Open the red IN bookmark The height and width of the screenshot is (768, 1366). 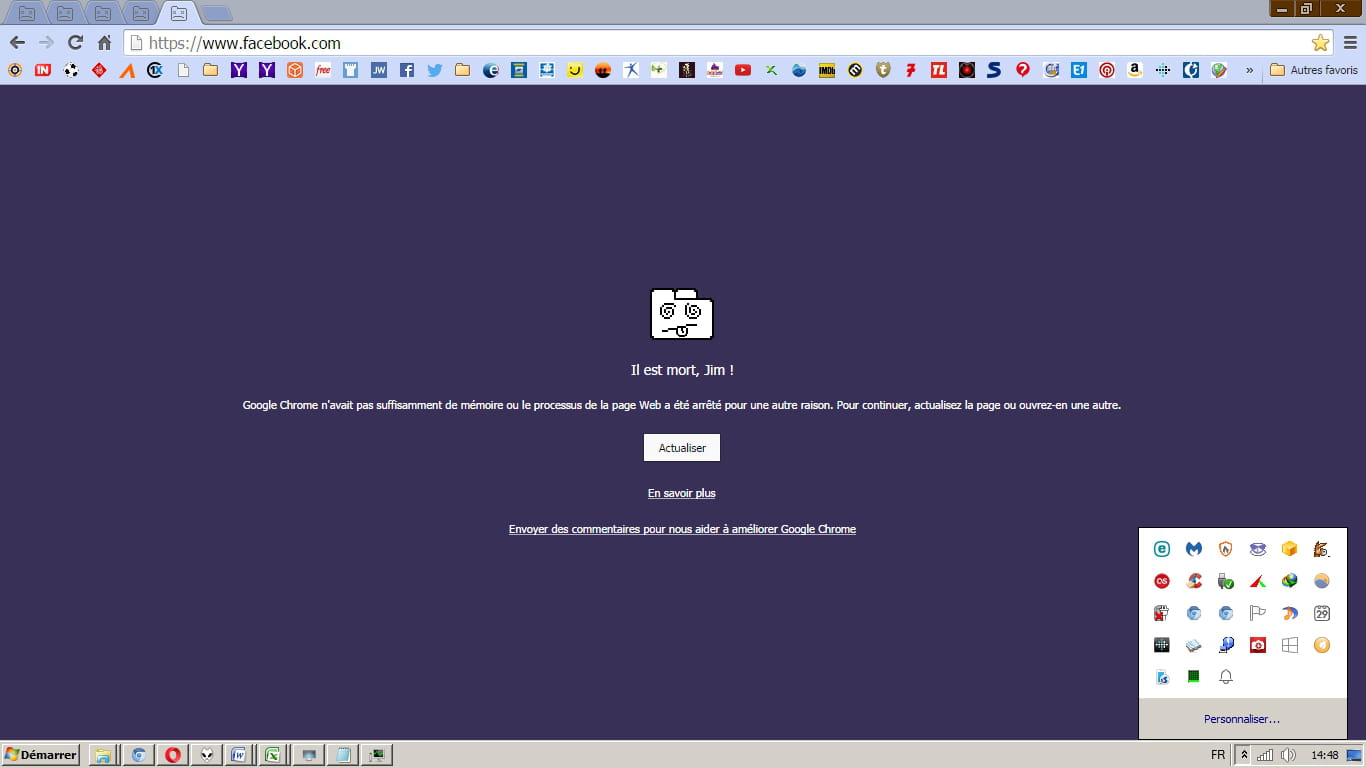42,70
